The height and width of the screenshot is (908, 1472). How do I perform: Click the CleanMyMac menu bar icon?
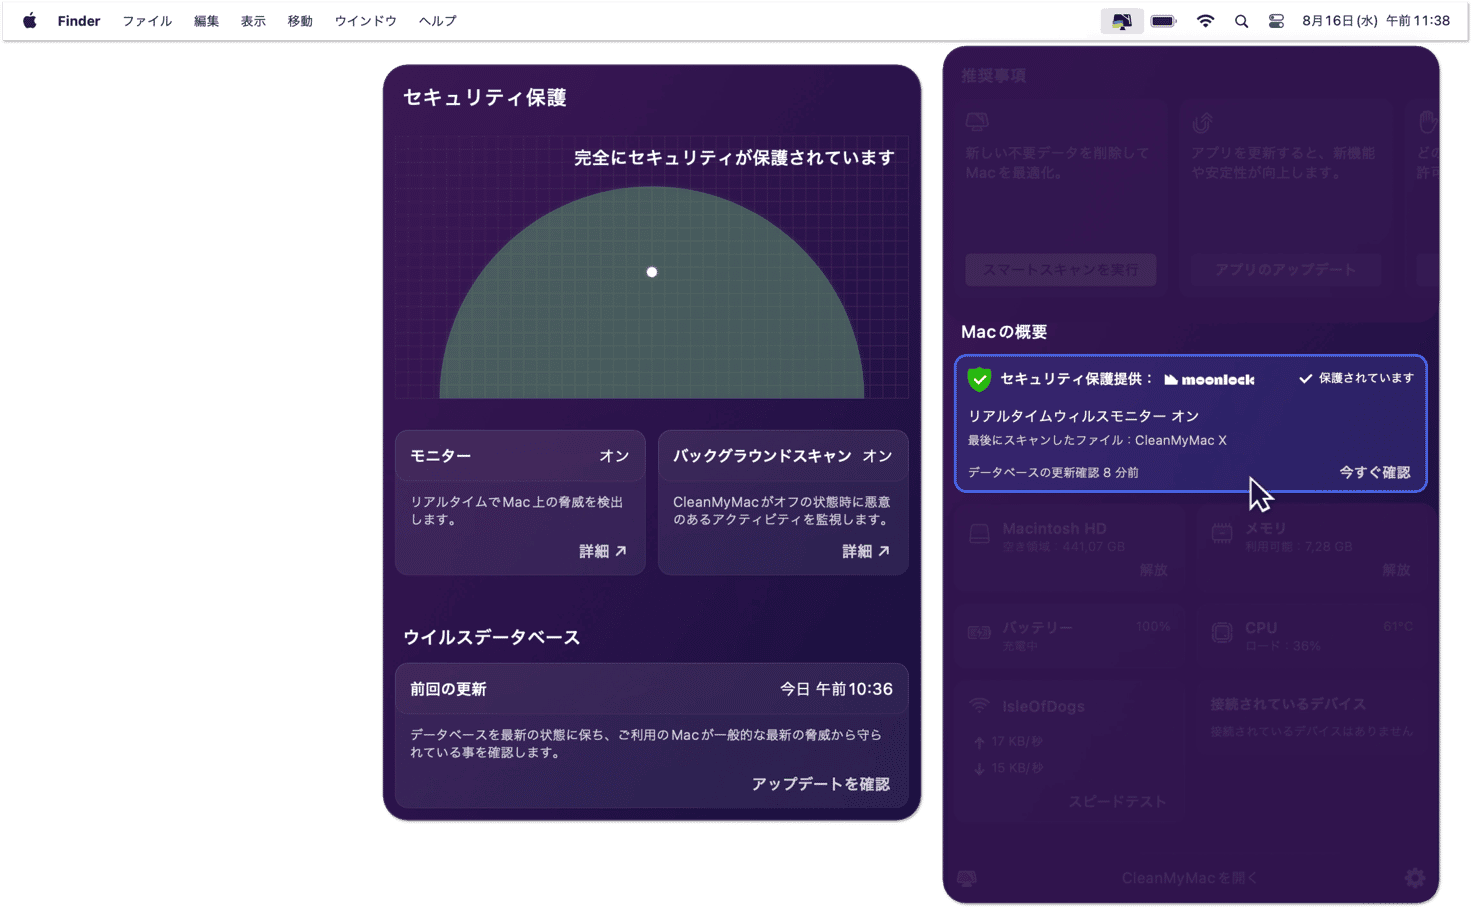click(x=1122, y=21)
